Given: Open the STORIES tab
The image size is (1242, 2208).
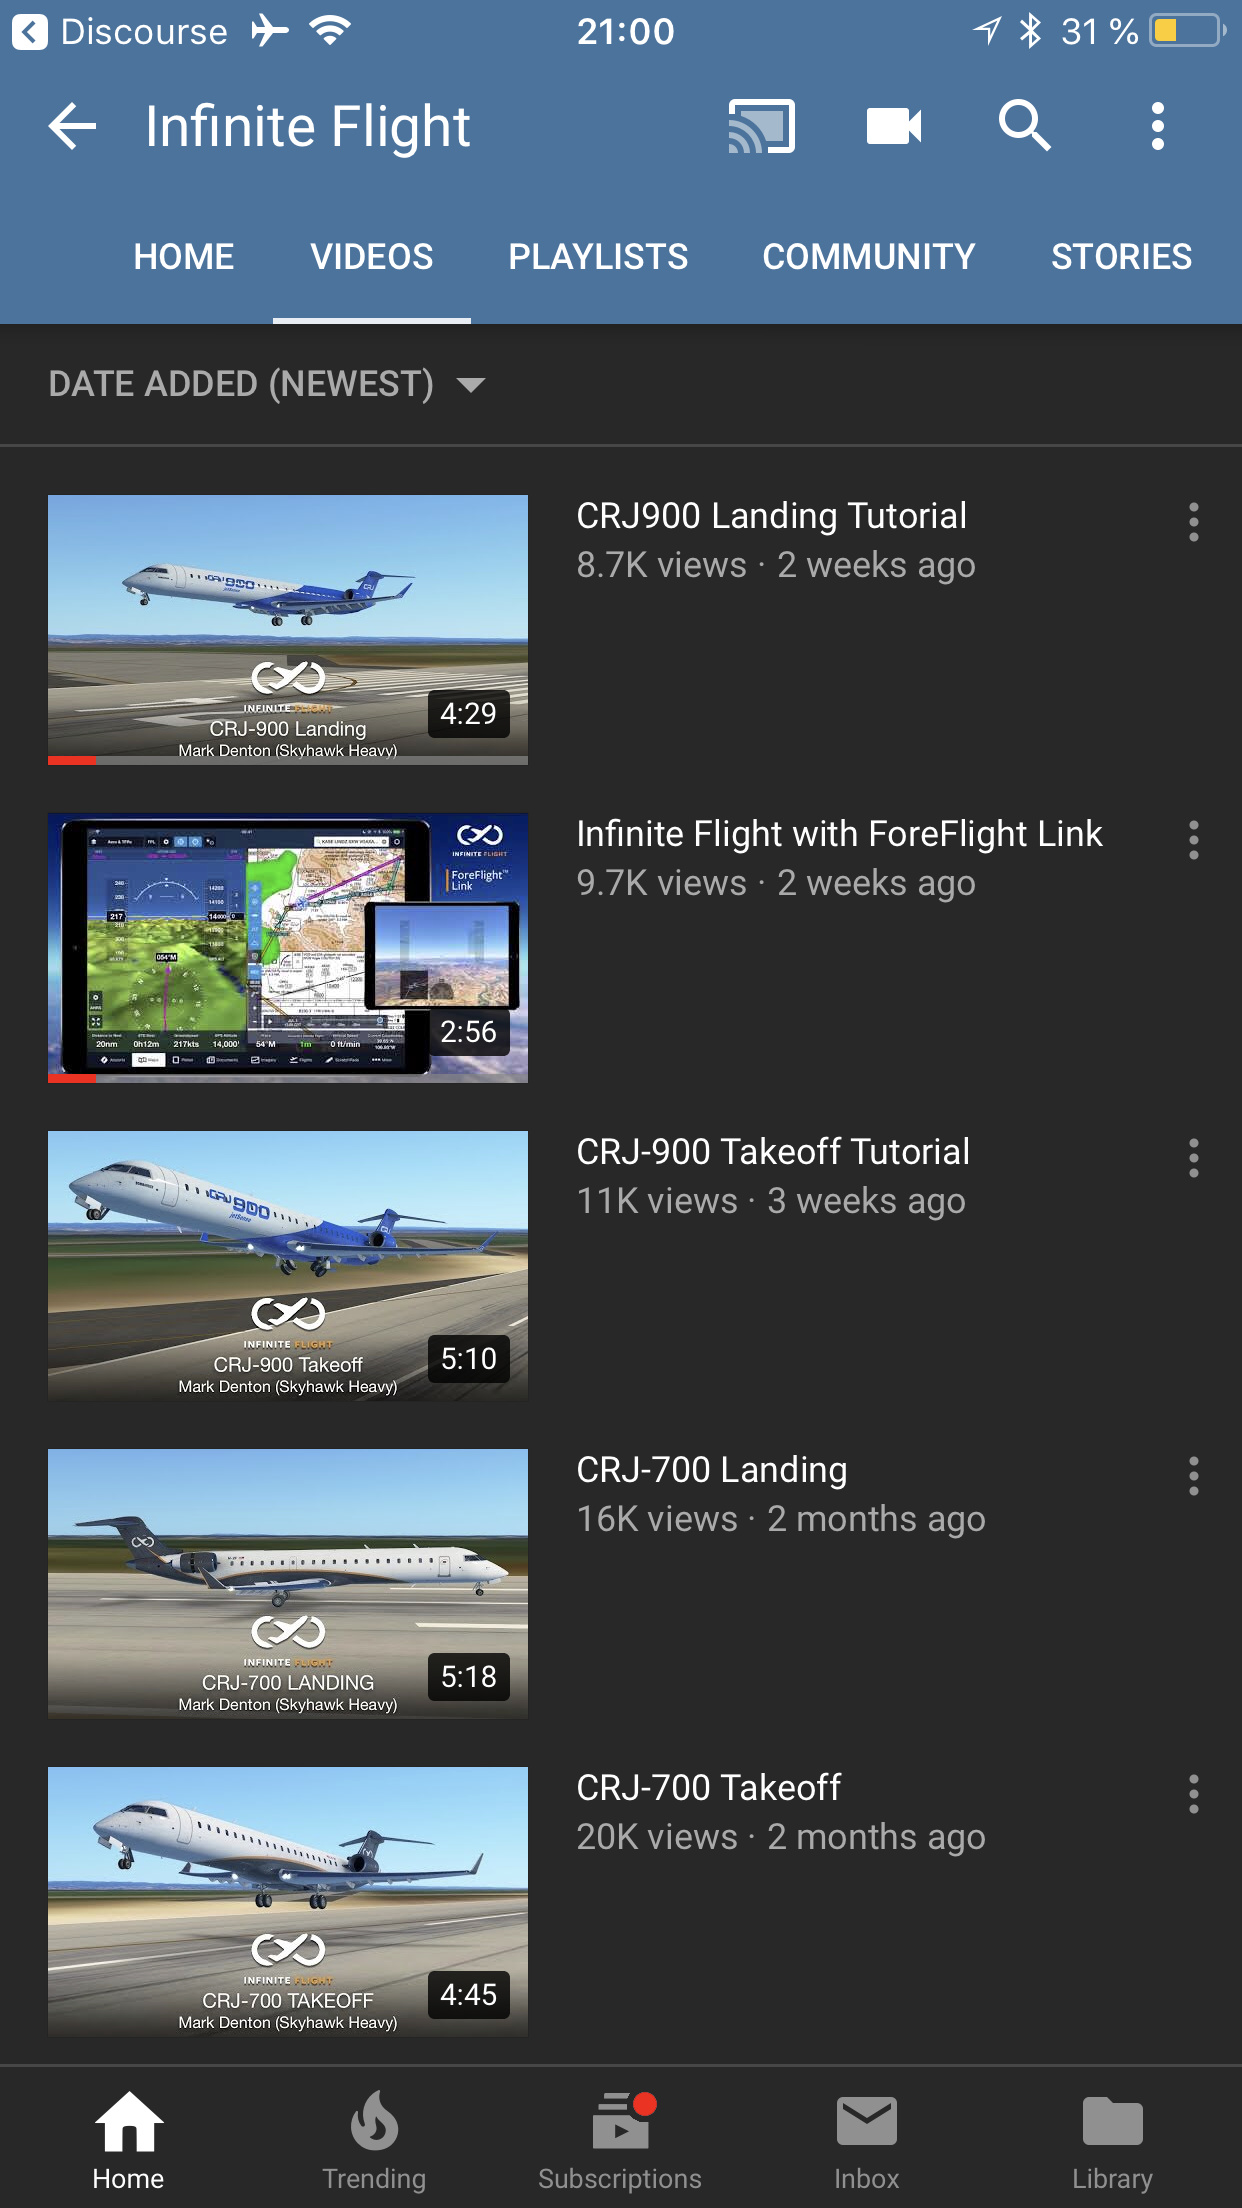Looking at the screenshot, I should tap(1121, 257).
